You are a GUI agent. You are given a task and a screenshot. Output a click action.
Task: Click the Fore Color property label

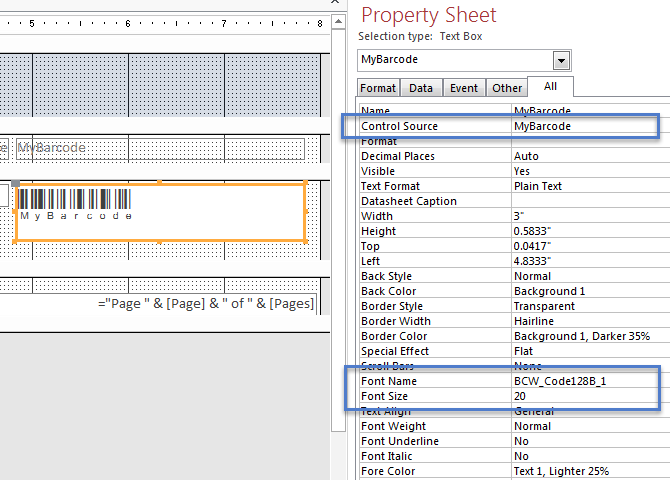click(x=388, y=471)
